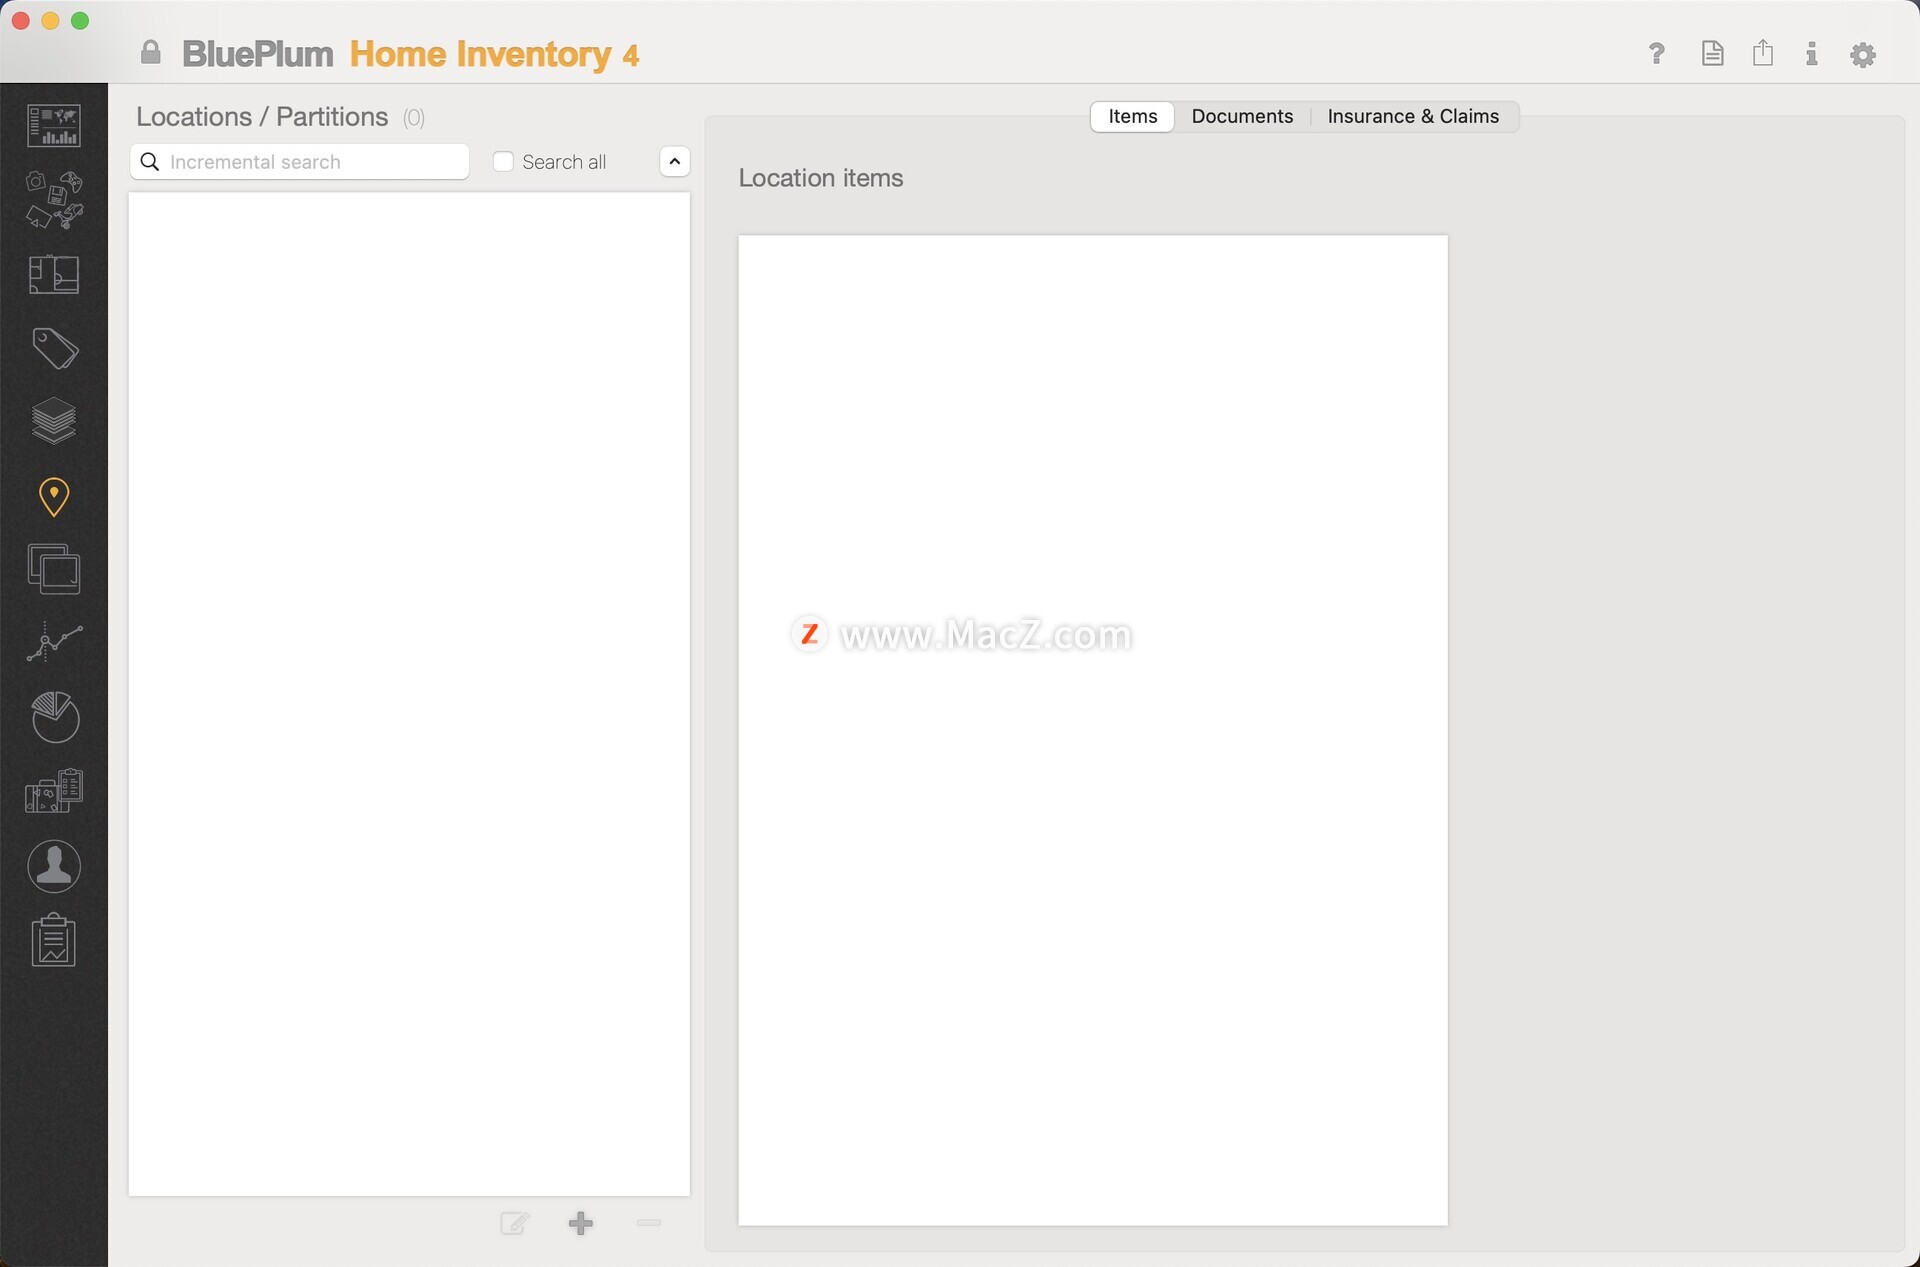The width and height of the screenshot is (1920, 1267).
Task: Click the lock icon beside BluePlum
Action: 151,52
